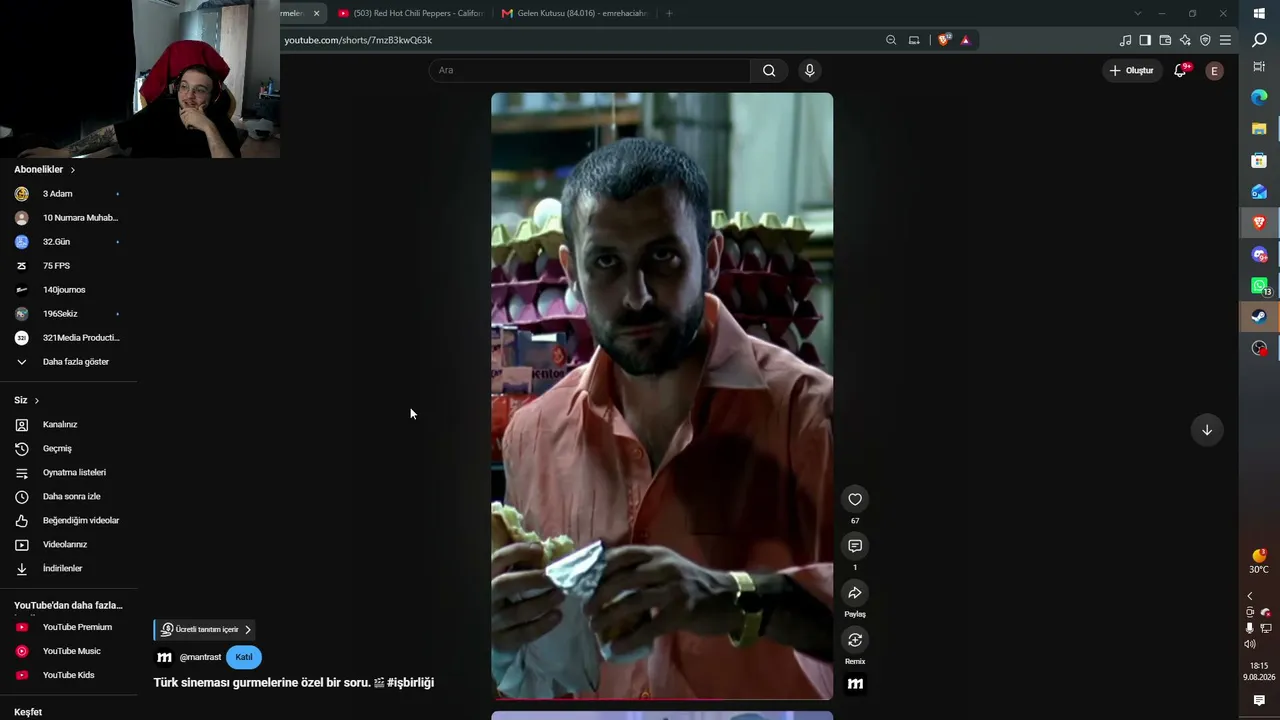Open Microsoft Store from the taskbar
1280x720 pixels.
(1259, 160)
